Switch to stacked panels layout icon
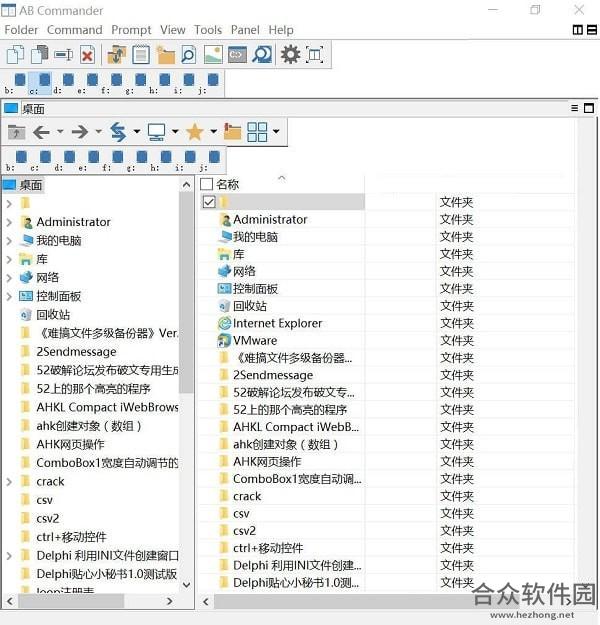This screenshot has width=600, height=625. click(x=592, y=30)
